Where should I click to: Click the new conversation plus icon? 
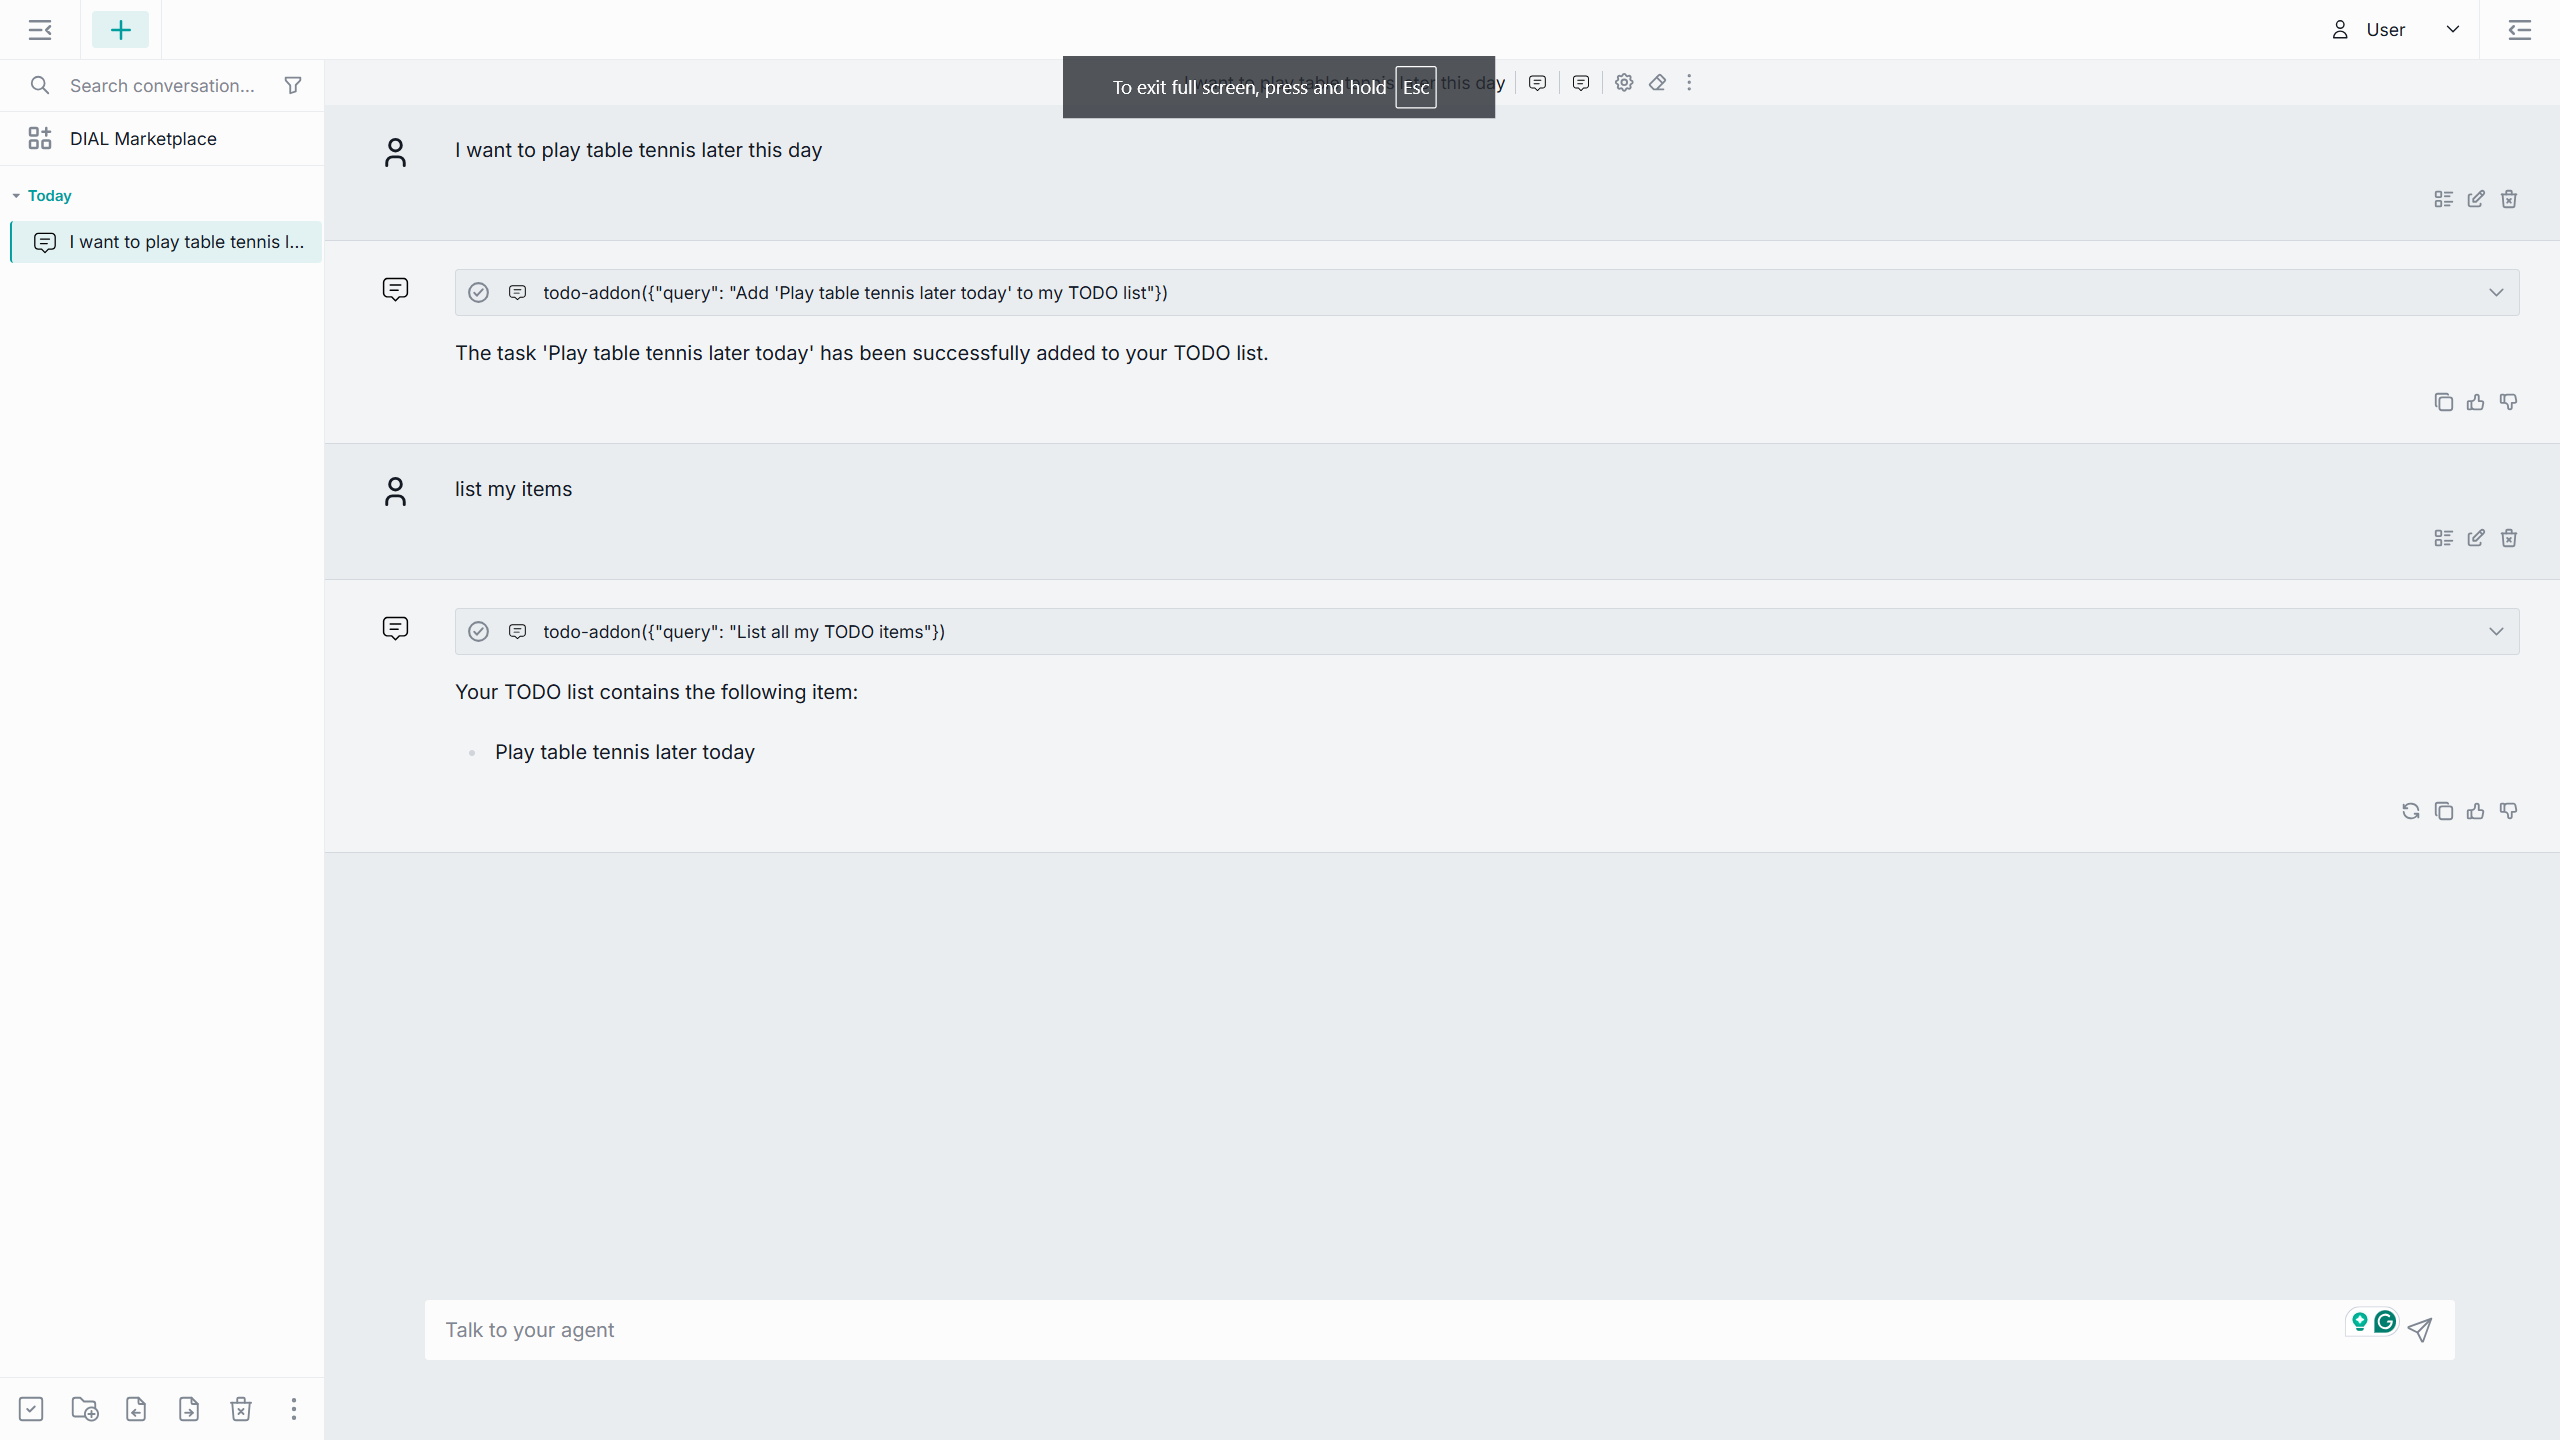[x=120, y=30]
